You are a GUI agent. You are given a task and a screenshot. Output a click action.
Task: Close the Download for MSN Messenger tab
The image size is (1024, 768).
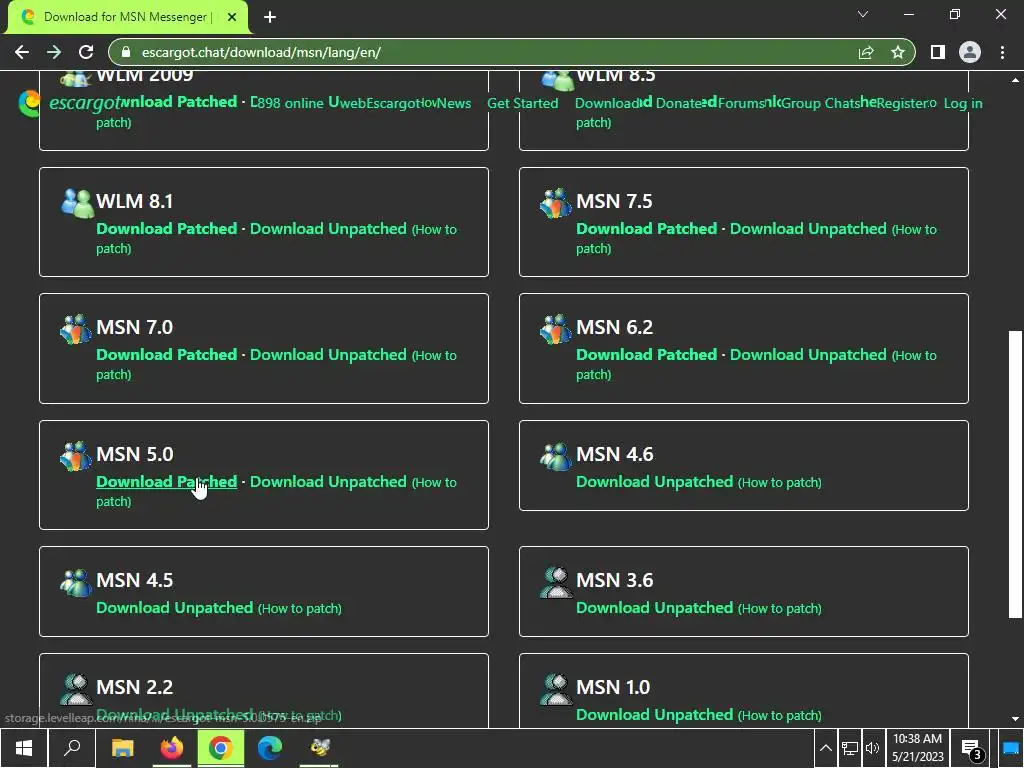[x=232, y=17]
